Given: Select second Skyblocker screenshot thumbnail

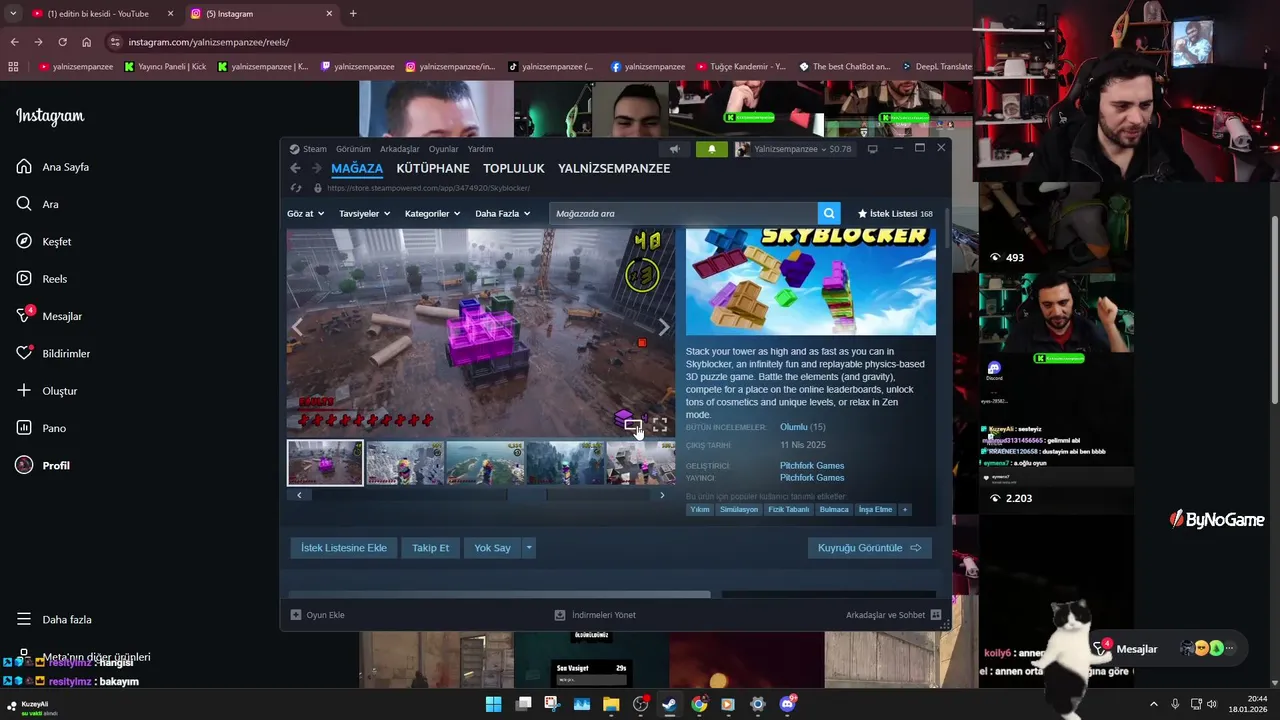Looking at the screenshot, I should [x=404, y=462].
